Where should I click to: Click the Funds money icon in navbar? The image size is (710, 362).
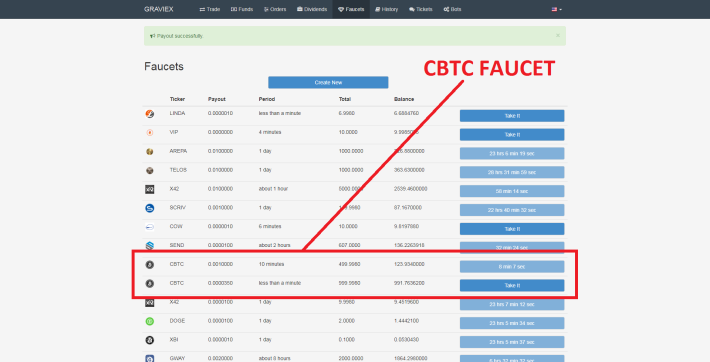pyautogui.click(x=234, y=9)
